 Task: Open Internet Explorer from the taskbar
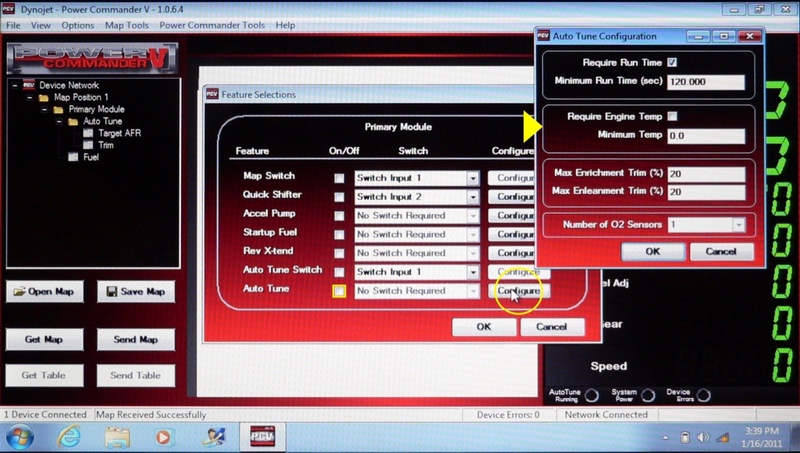click(x=69, y=436)
